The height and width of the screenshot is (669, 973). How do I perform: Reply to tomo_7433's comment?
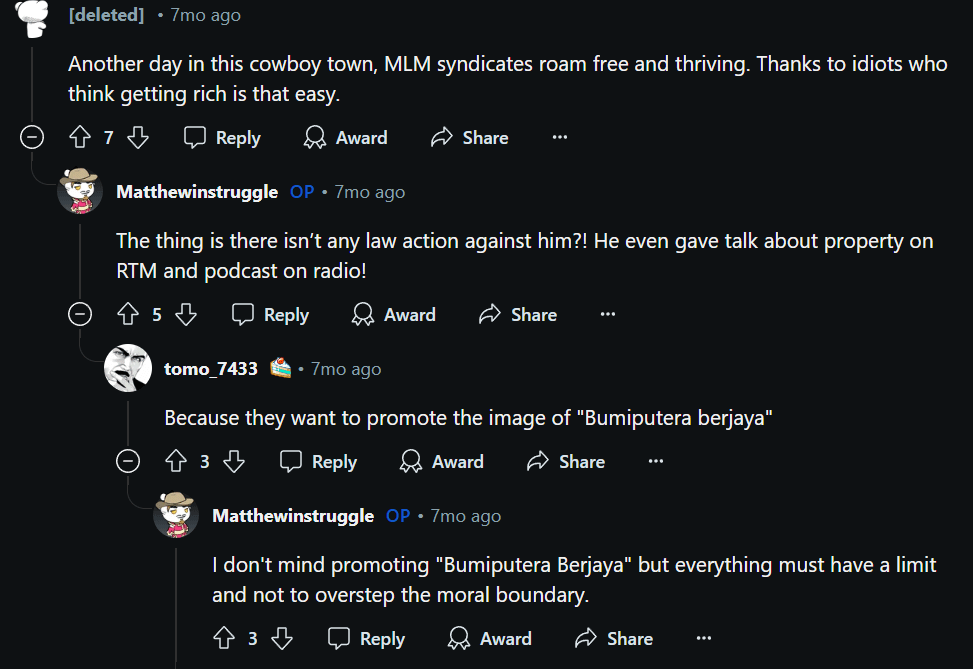[319, 462]
